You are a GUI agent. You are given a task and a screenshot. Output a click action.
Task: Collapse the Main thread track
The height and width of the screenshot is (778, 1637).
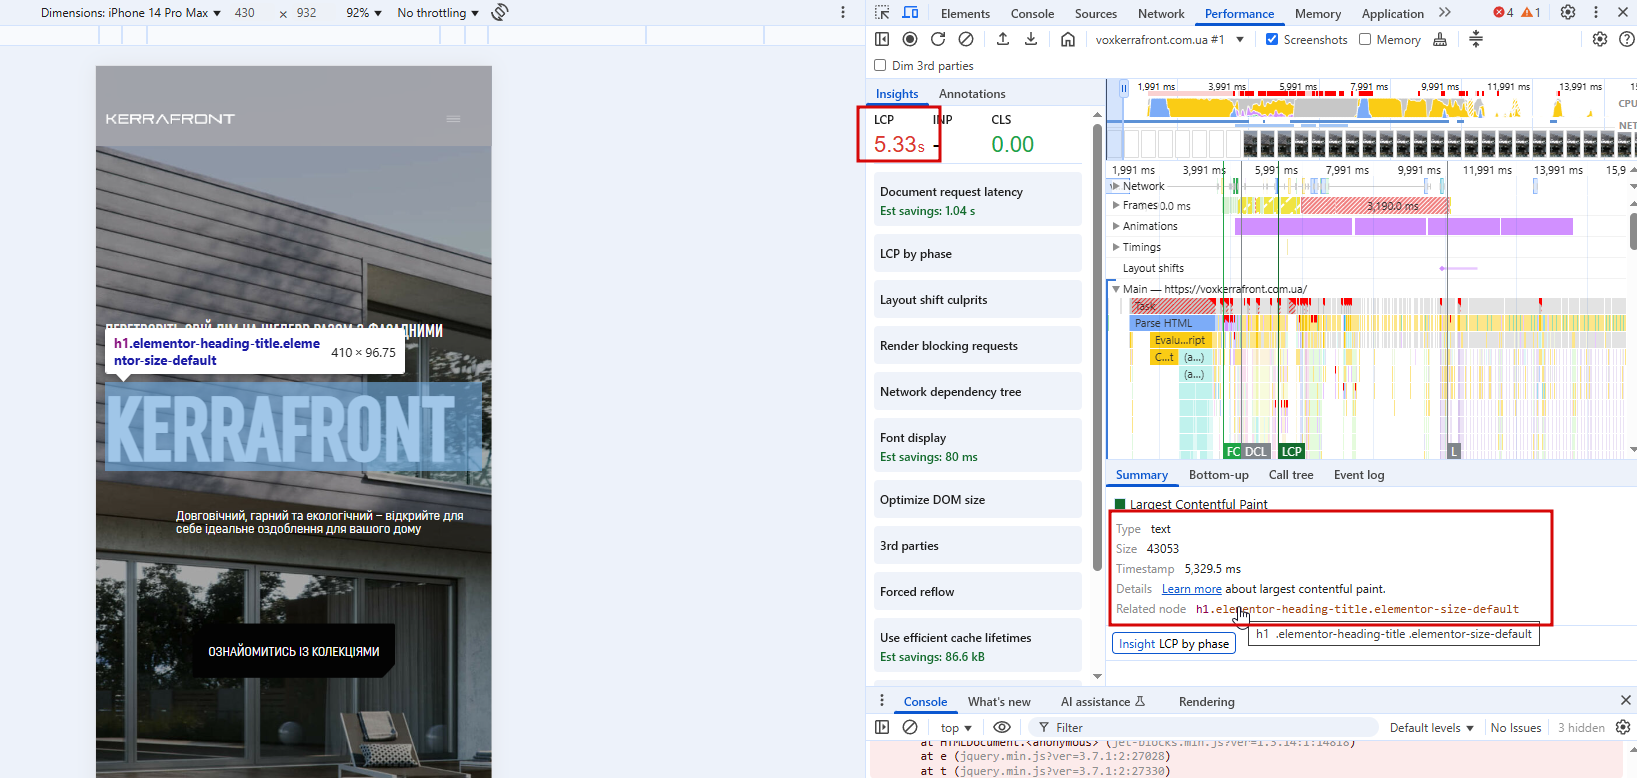(1116, 289)
